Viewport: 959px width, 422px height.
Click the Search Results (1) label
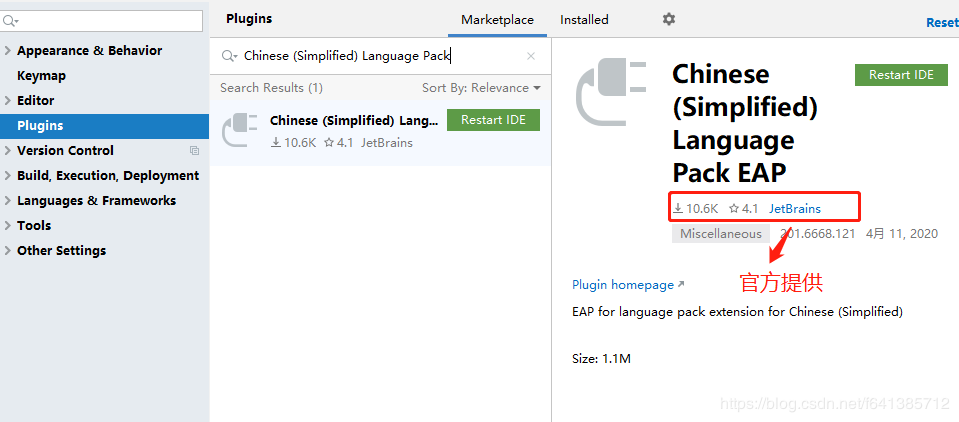272,88
